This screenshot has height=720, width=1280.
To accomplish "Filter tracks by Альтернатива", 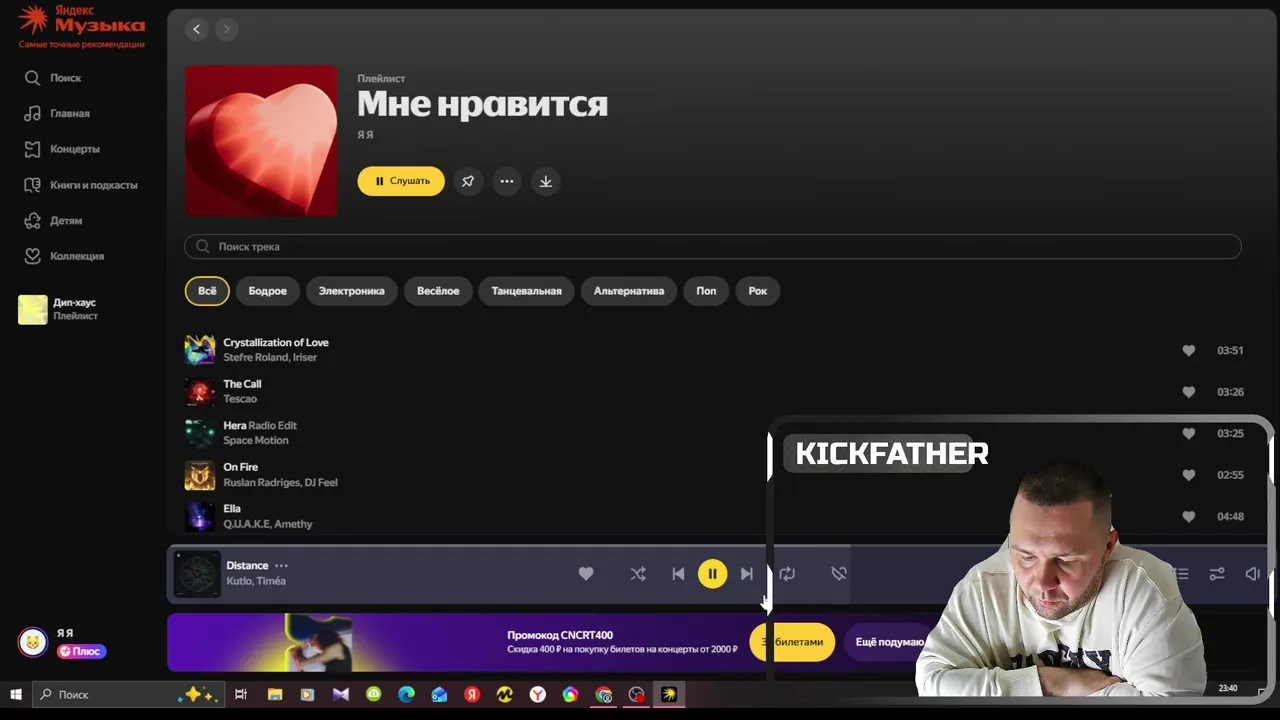I will [x=629, y=291].
